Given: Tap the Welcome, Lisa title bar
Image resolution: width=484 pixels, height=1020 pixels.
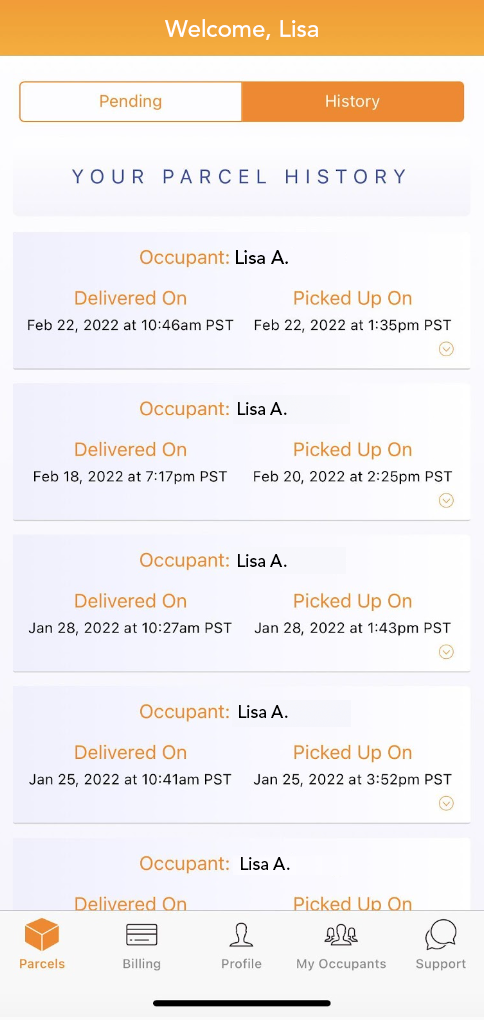Looking at the screenshot, I should (x=242, y=29).
